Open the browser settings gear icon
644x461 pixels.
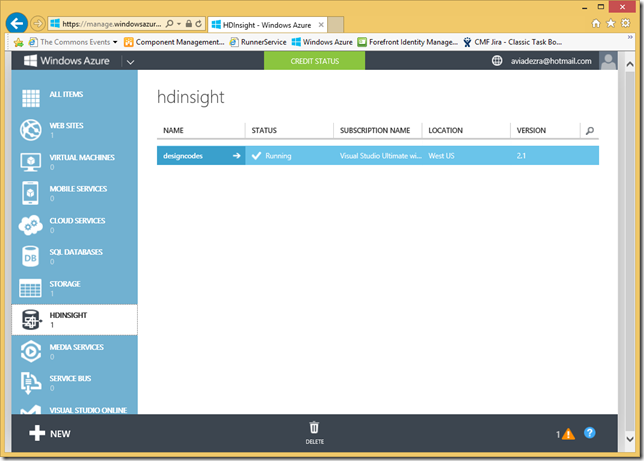coord(626,23)
